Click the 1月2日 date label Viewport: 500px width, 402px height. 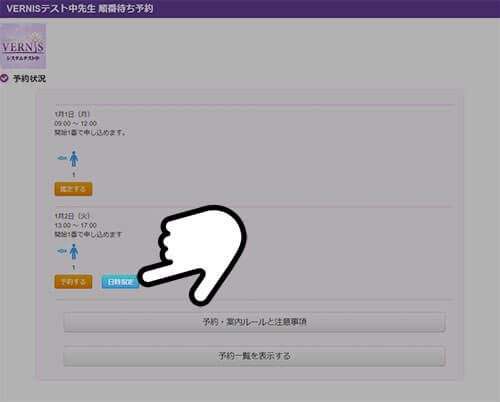click(72, 216)
